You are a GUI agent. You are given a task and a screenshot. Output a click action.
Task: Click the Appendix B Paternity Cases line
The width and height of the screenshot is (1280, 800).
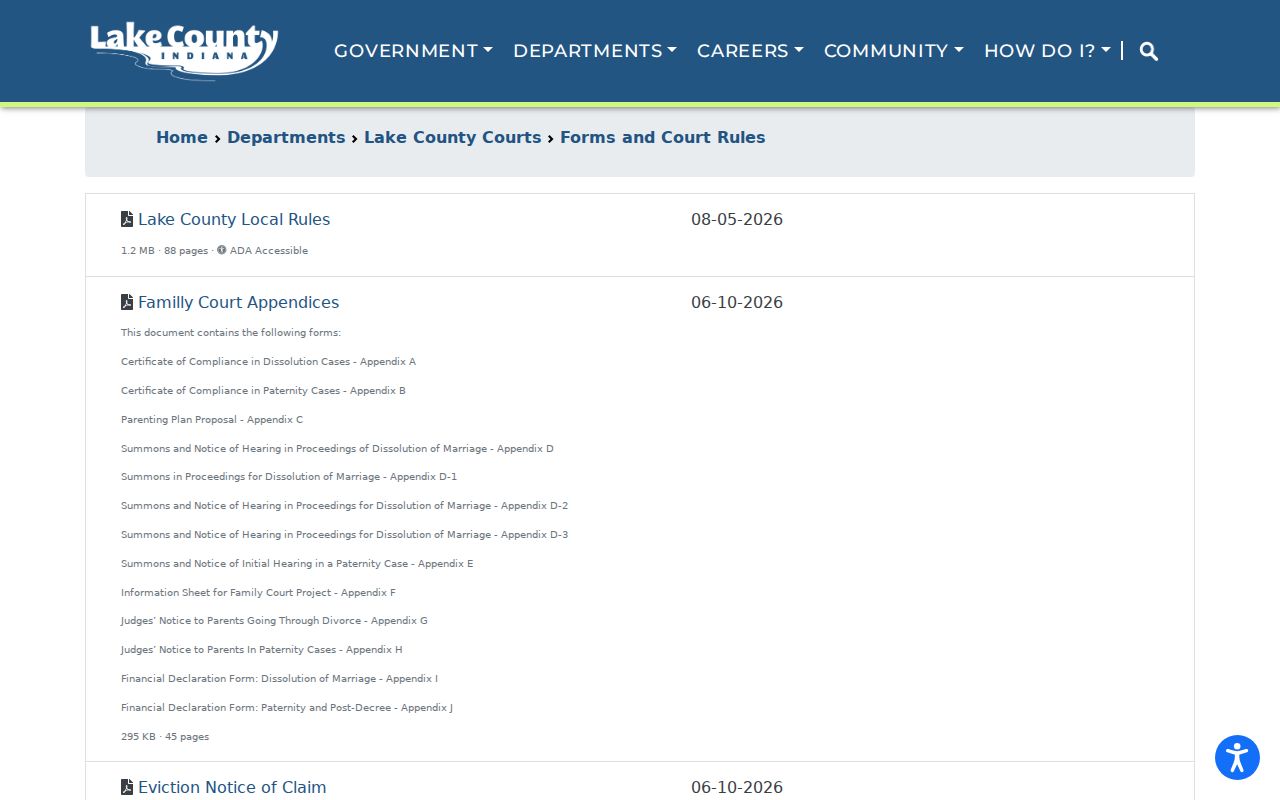pos(263,390)
